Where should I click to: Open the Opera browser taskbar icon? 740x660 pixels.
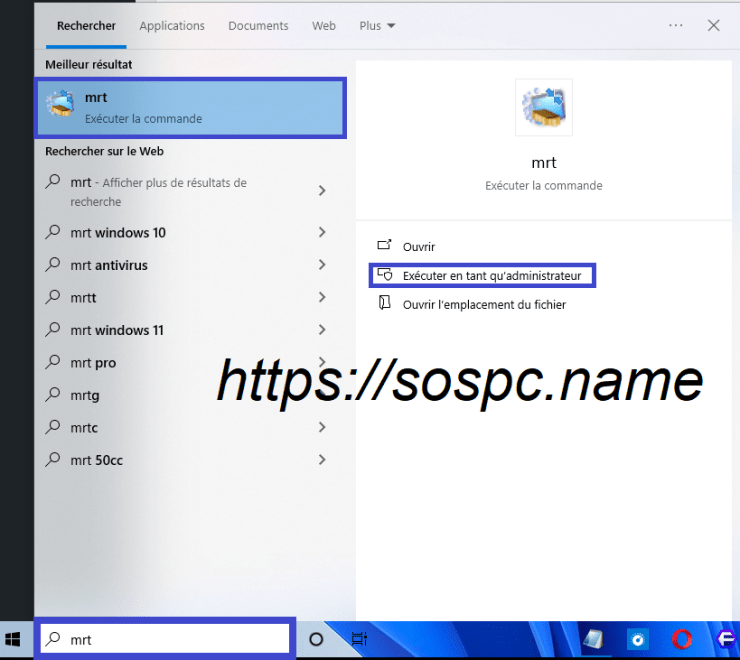coord(681,640)
